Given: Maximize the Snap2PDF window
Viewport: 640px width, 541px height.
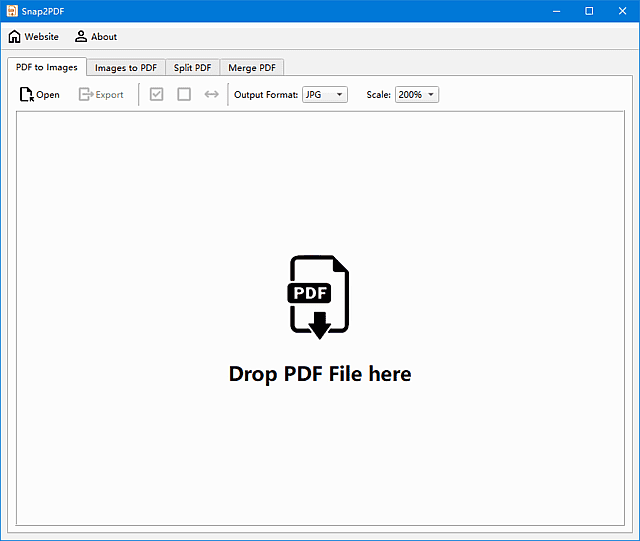Looking at the screenshot, I should click(x=589, y=11).
